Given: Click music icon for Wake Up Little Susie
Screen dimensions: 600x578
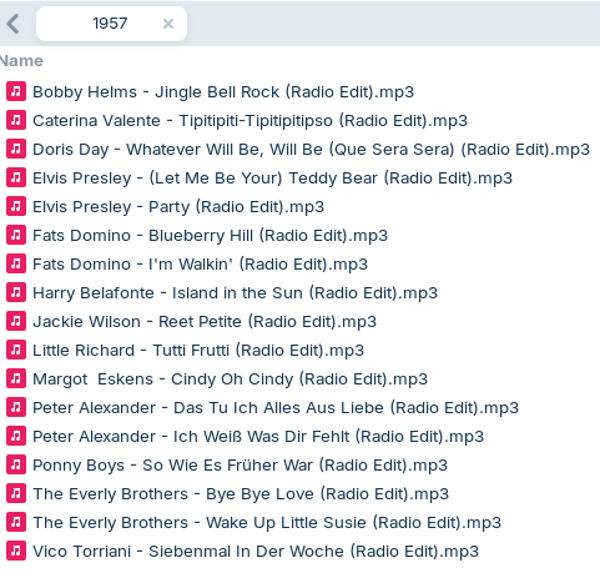Looking at the screenshot, I should coord(16,522).
